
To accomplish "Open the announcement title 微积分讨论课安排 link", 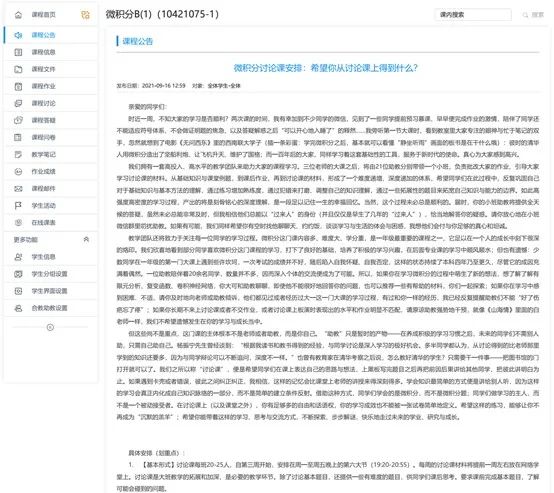I will point(325,68).
